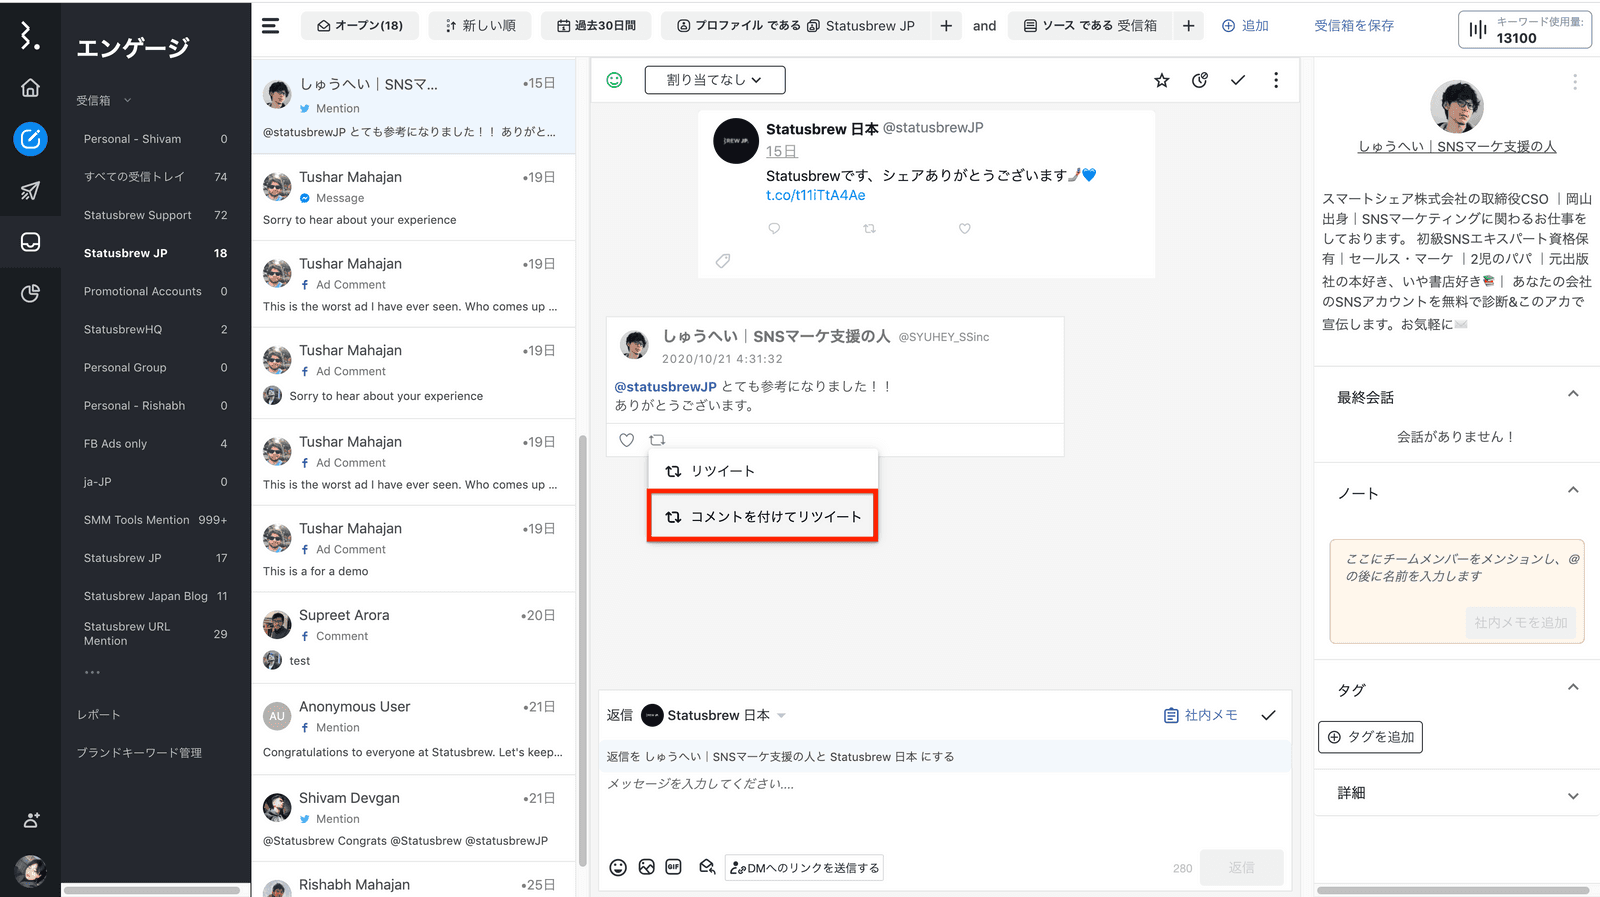This screenshot has width=1600, height=897.
Task: Open the emoji picker in reply box
Action: 618,867
